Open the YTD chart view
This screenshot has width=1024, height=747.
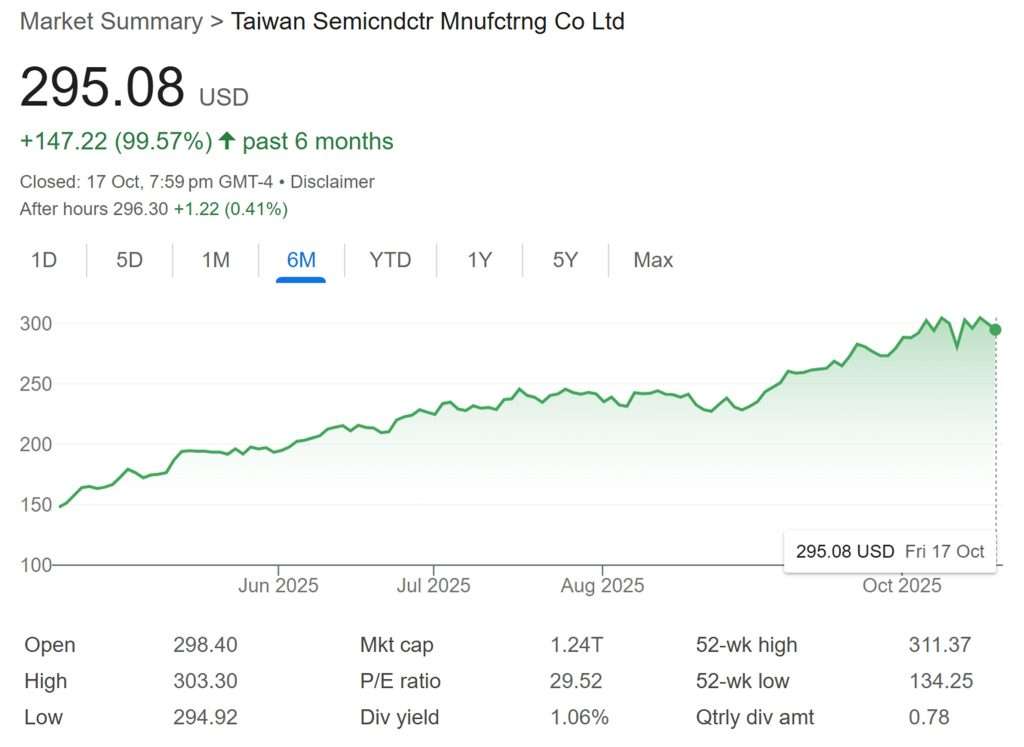[x=390, y=260]
